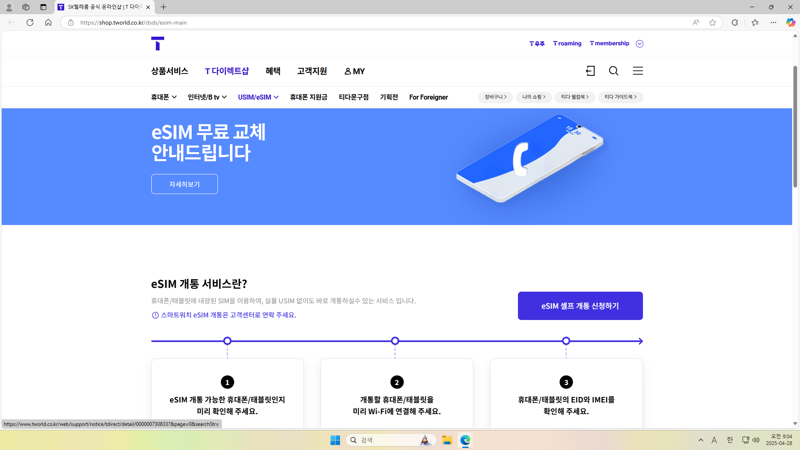
Task: Click the T roaming link
Action: 567,43
